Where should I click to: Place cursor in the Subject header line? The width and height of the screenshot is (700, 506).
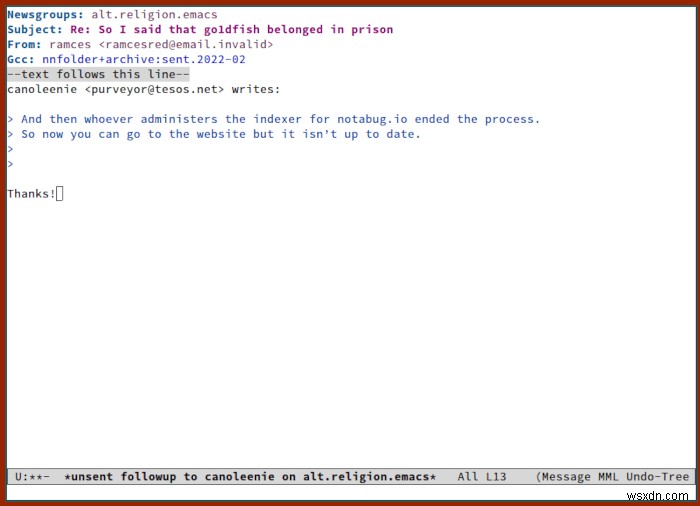(200, 29)
